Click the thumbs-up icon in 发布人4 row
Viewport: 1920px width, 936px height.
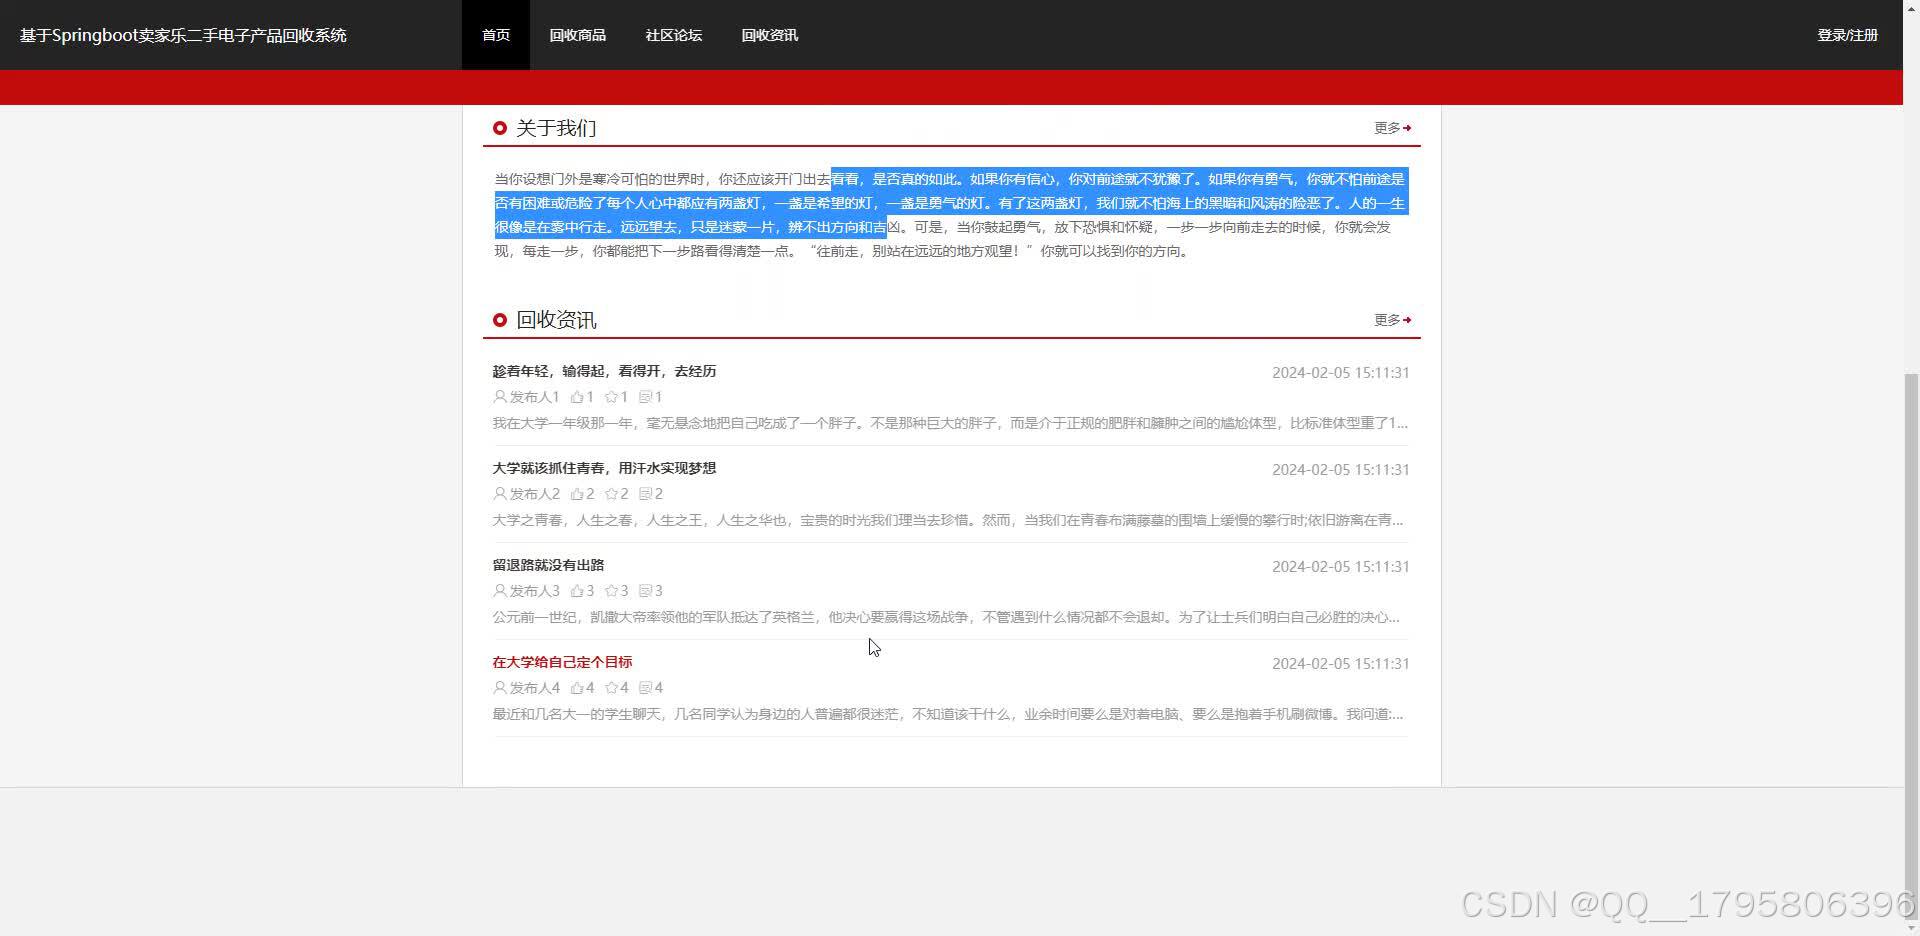[x=577, y=688]
